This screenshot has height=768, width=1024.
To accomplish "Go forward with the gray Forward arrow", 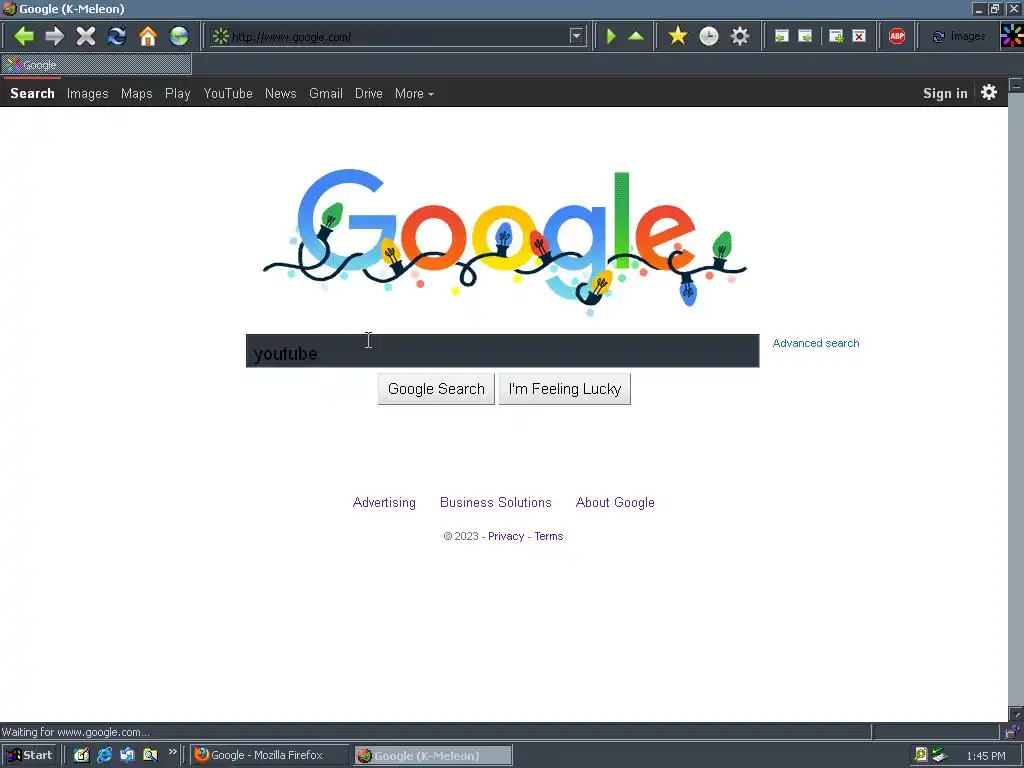I will [55, 36].
